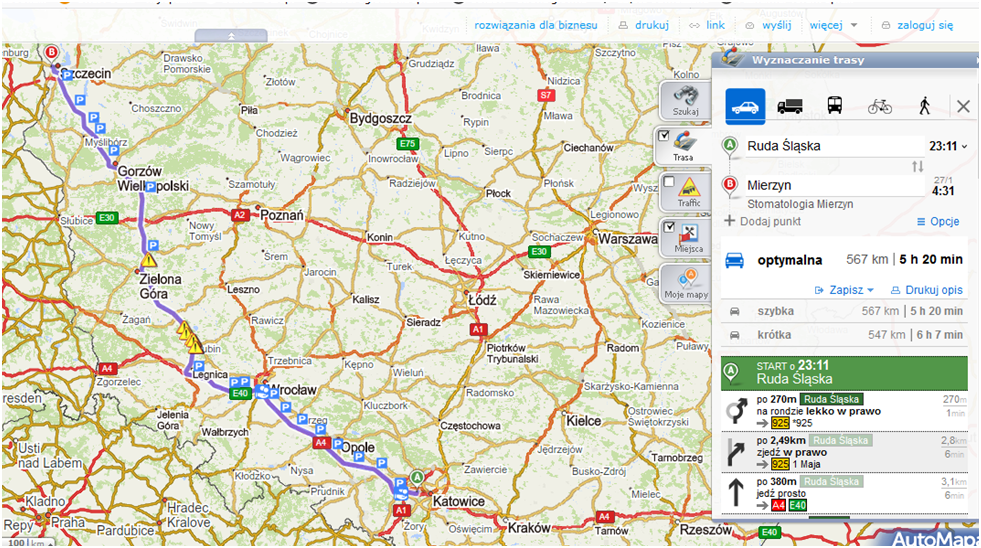Click the green A start marker in the panel

tap(729, 146)
